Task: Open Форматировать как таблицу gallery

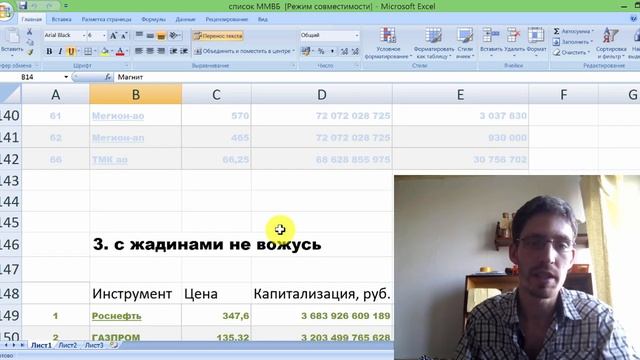Action: coord(433,43)
